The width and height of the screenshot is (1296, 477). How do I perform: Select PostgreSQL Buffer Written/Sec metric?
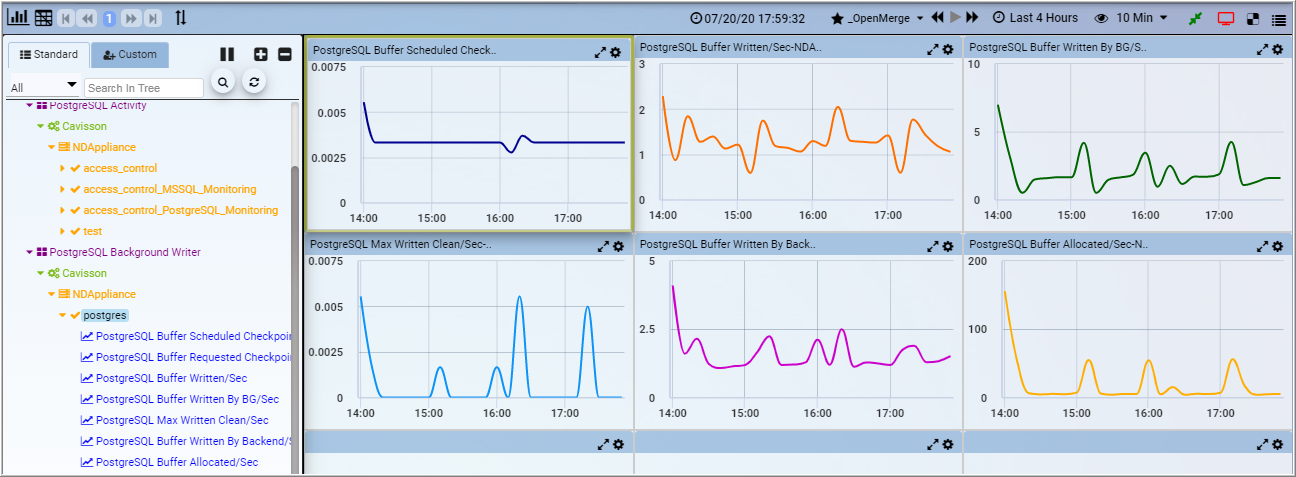pos(164,378)
